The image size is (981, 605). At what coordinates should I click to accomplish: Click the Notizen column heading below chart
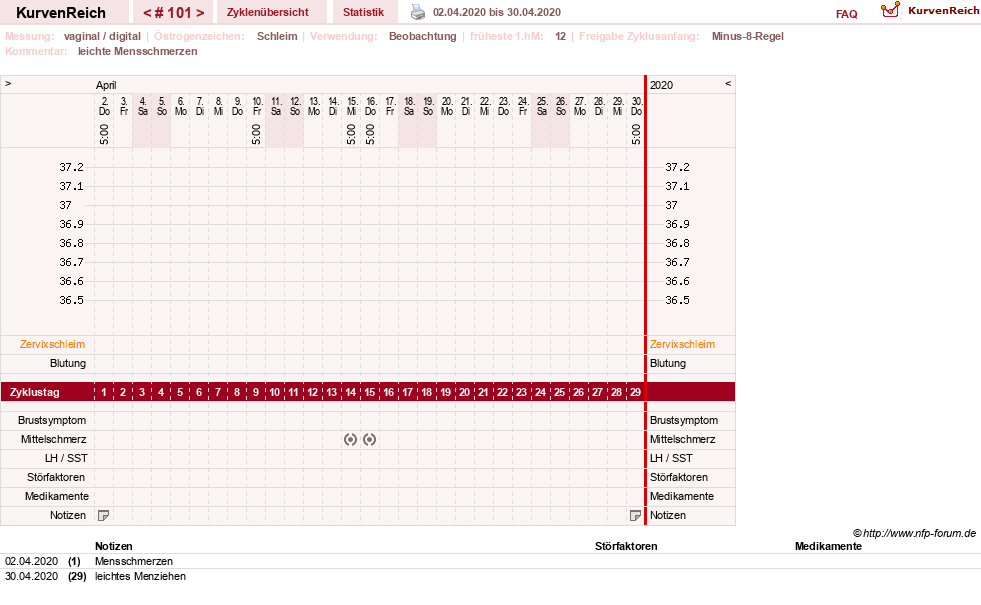114,546
